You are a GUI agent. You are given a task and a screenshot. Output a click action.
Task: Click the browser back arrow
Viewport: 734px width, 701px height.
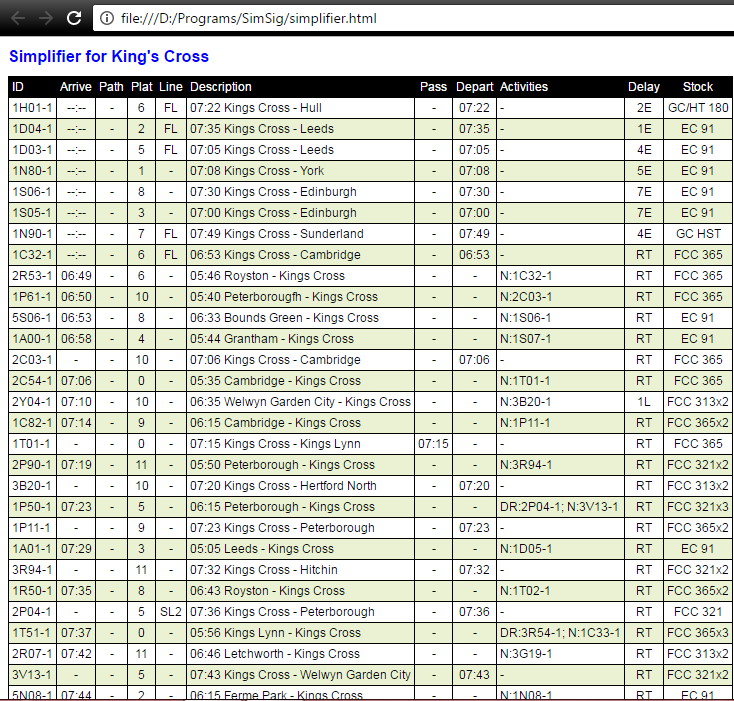18,18
